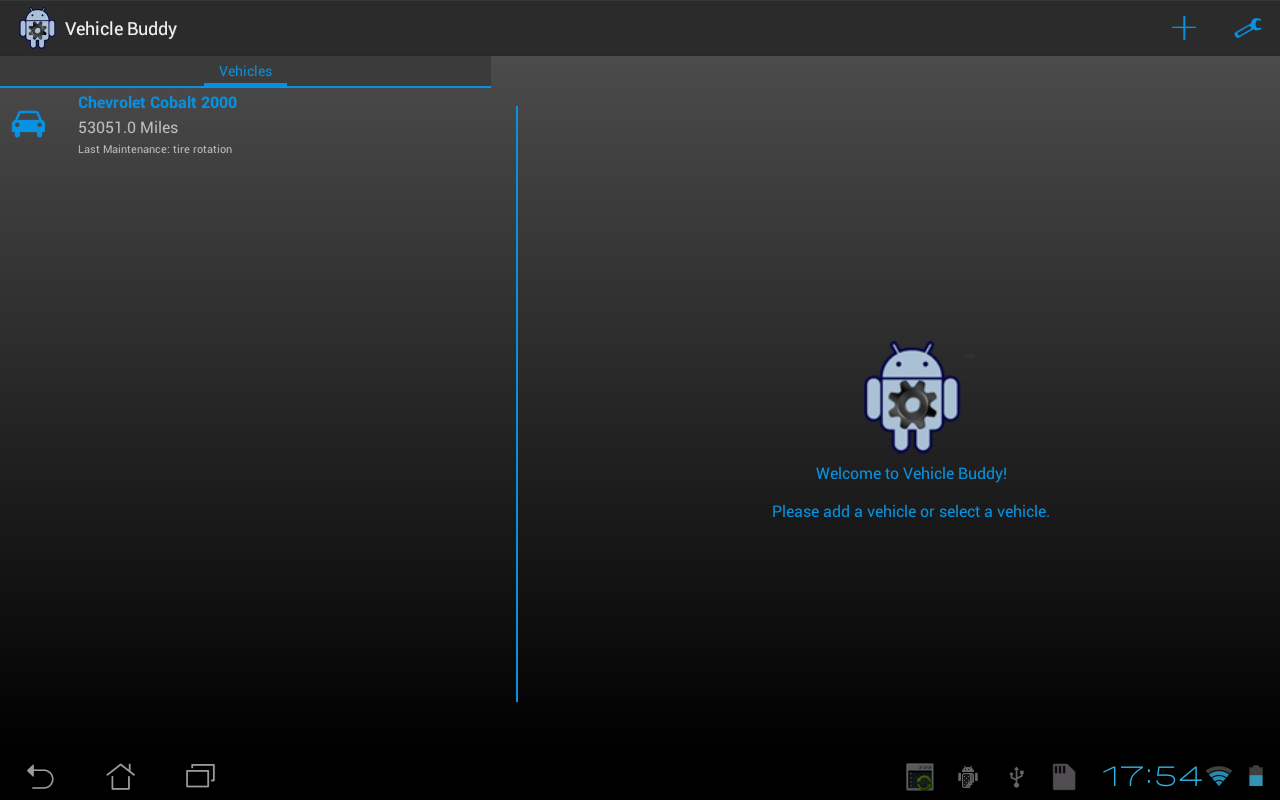Screen dimensions: 1280x800
Task: Open the wrench maintenance settings icon
Action: click(x=1247, y=28)
